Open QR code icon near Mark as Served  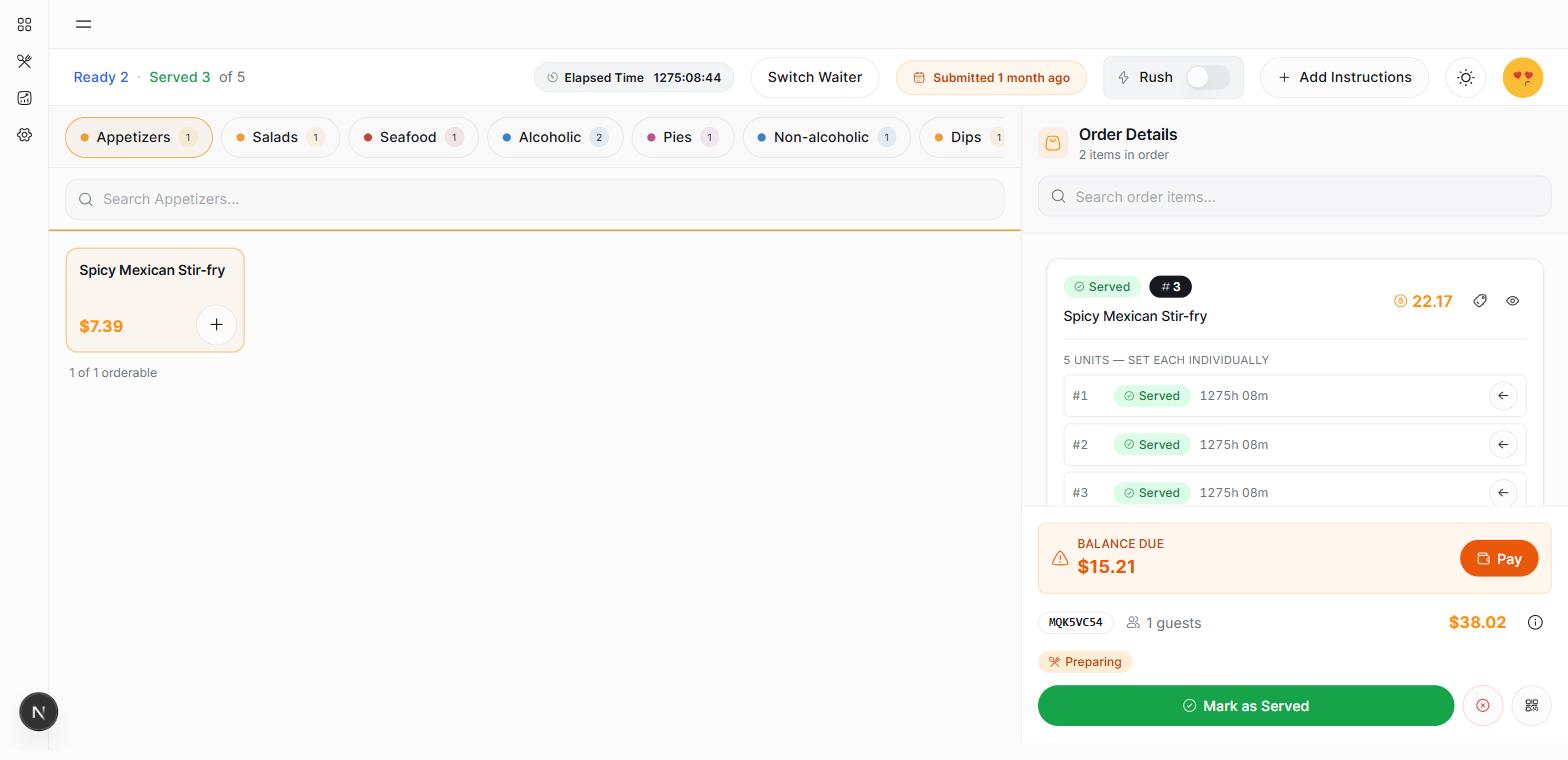[1531, 706]
